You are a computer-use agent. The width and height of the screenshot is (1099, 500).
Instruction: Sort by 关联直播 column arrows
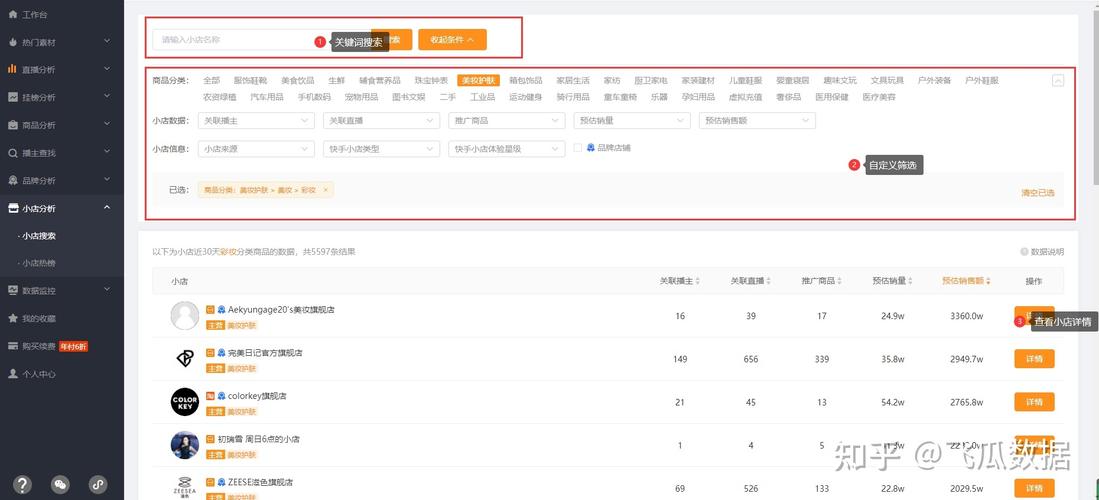point(768,281)
